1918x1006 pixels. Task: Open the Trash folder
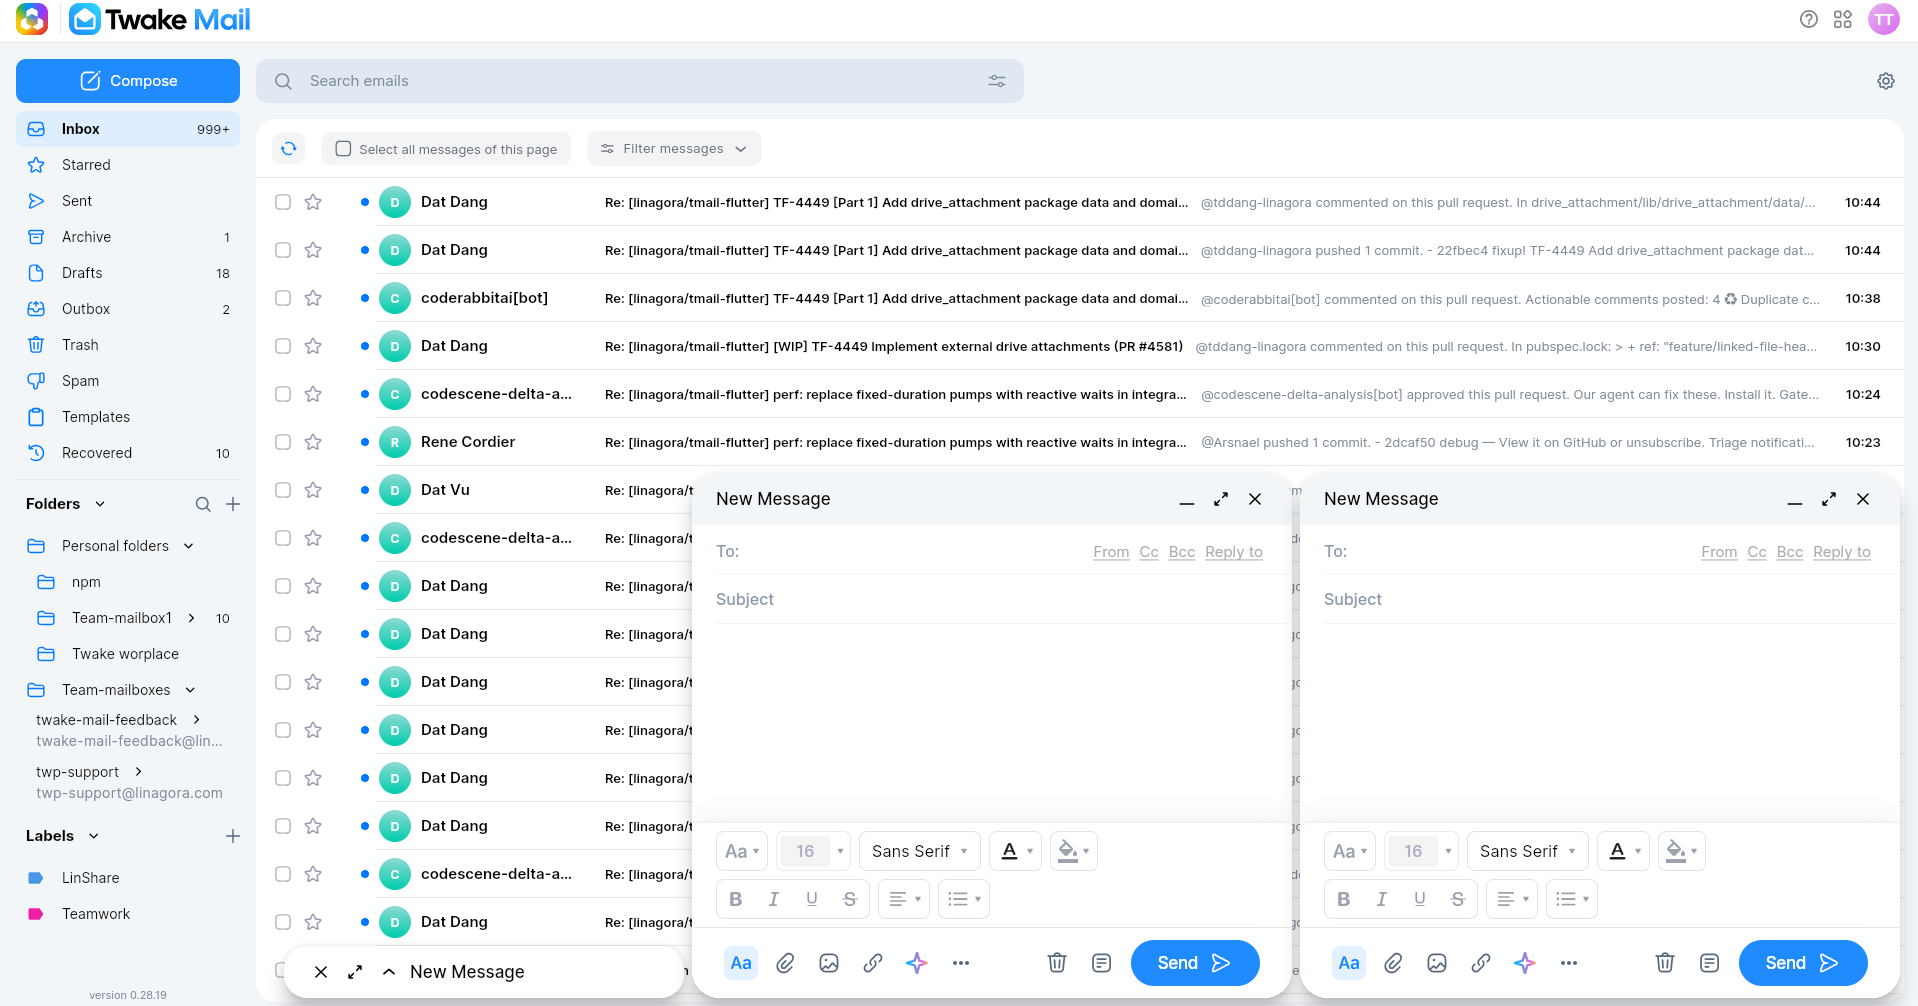click(128, 345)
